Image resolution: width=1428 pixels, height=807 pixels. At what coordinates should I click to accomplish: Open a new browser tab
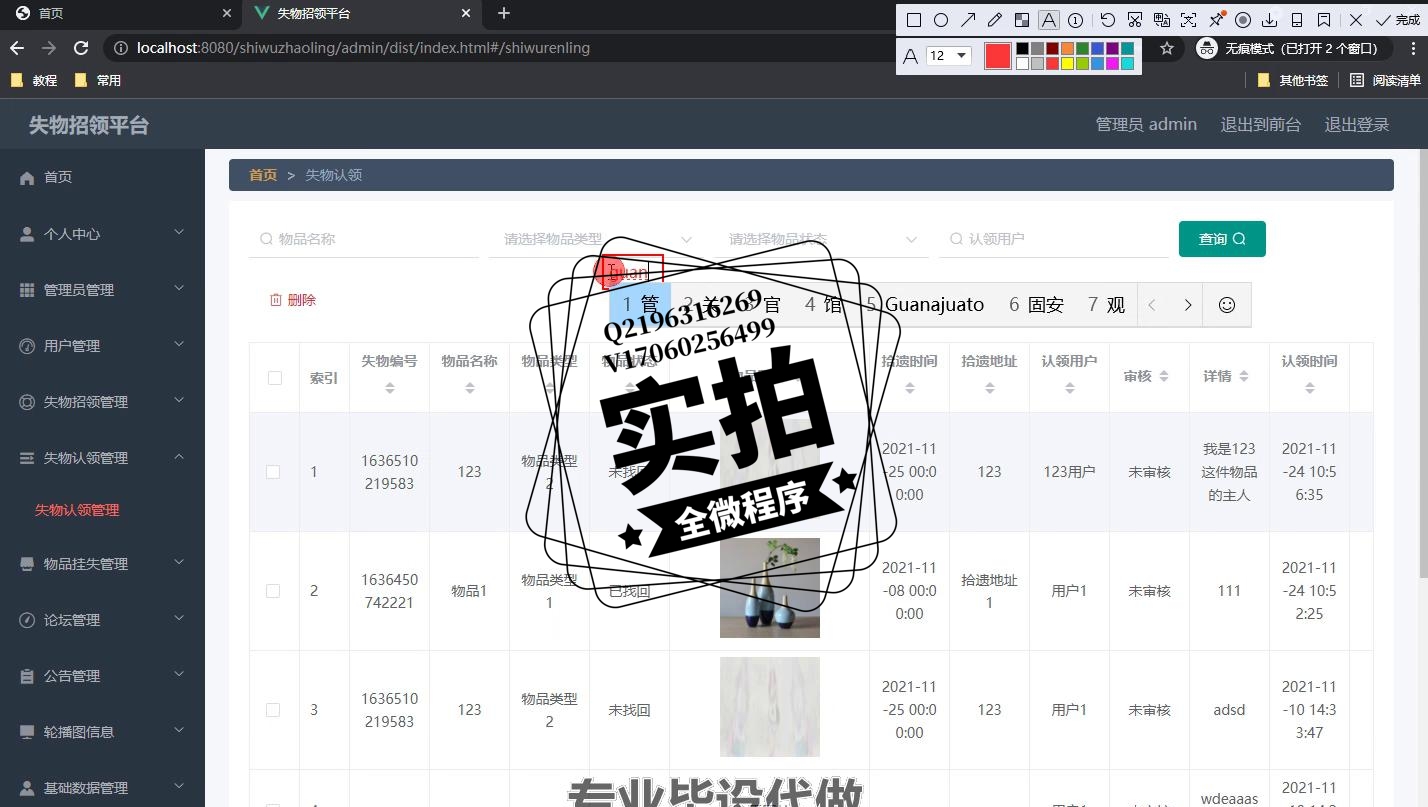coord(504,13)
